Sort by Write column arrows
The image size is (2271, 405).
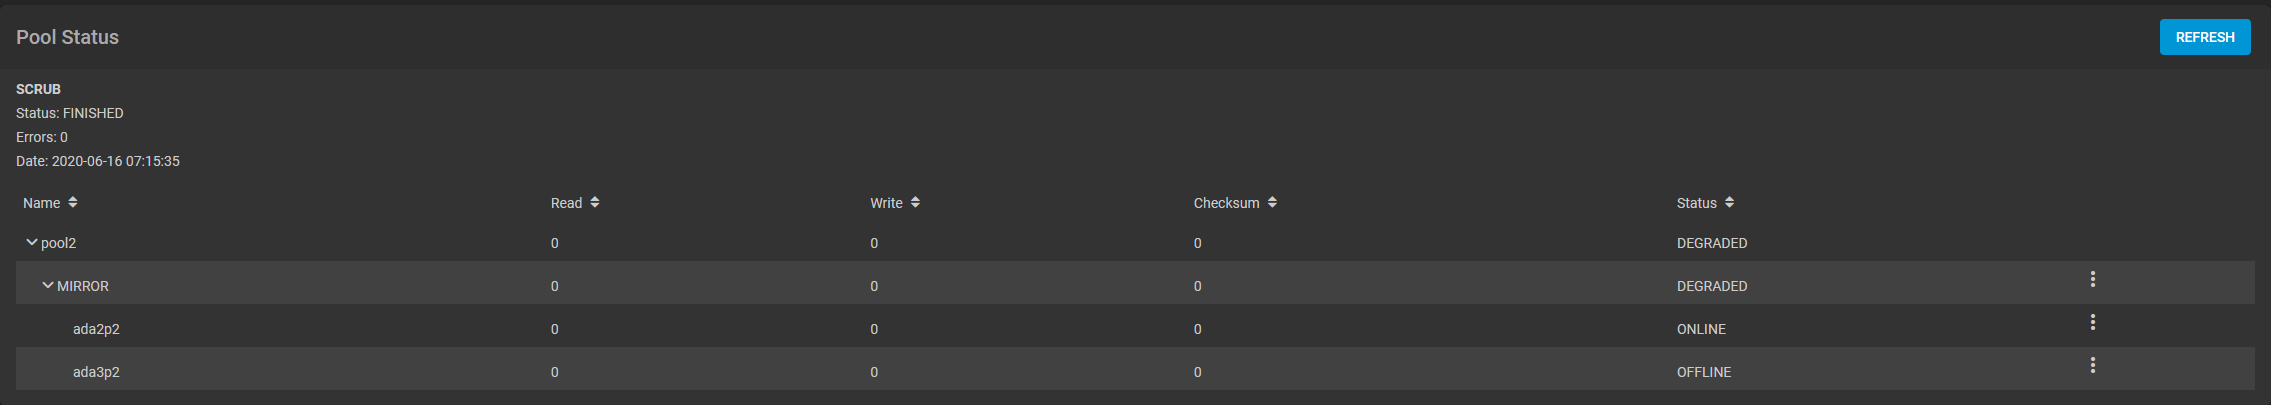point(915,202)
